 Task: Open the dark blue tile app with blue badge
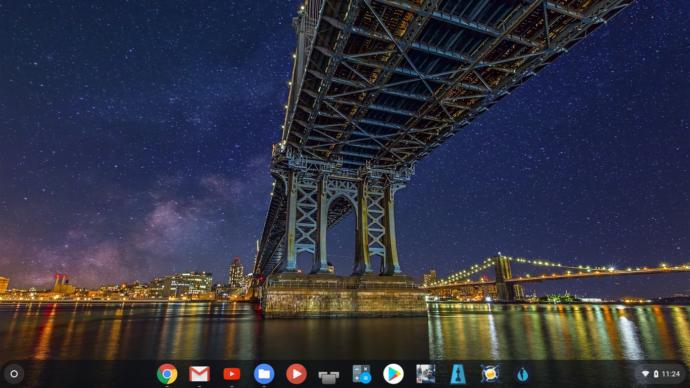coord(361,374)
